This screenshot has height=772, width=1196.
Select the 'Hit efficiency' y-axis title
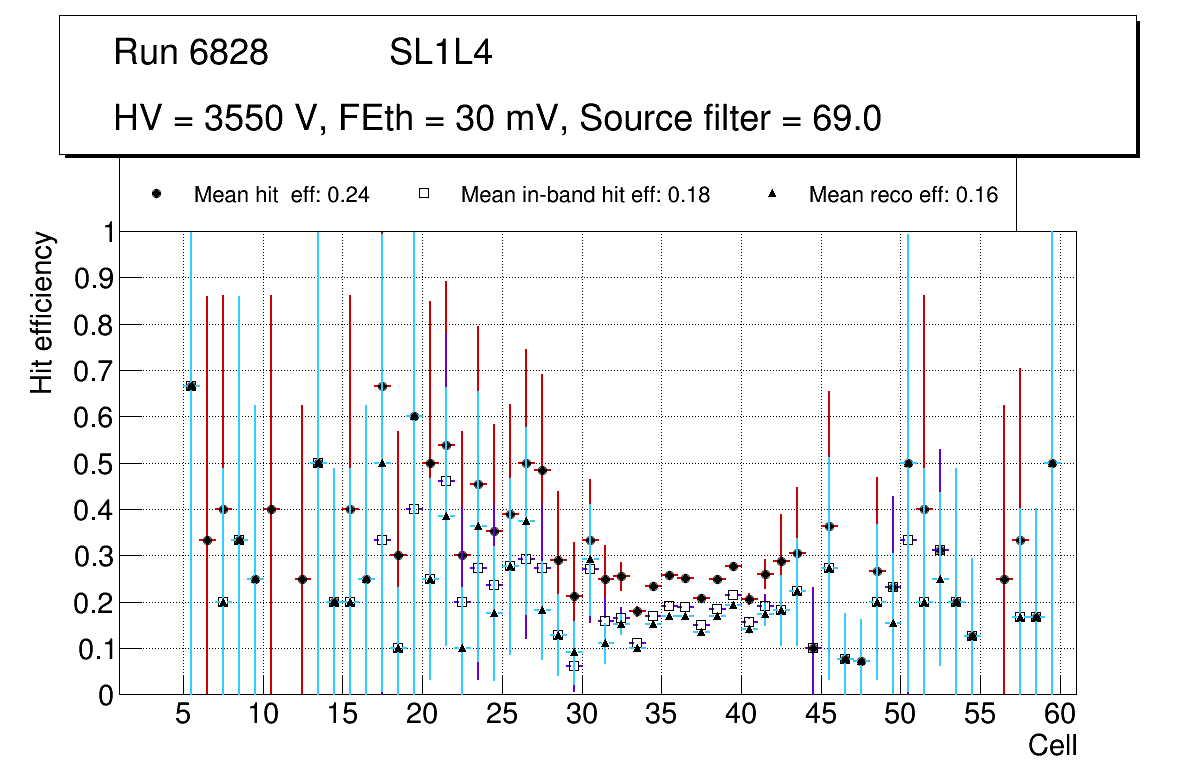click(x=42, y=312)
